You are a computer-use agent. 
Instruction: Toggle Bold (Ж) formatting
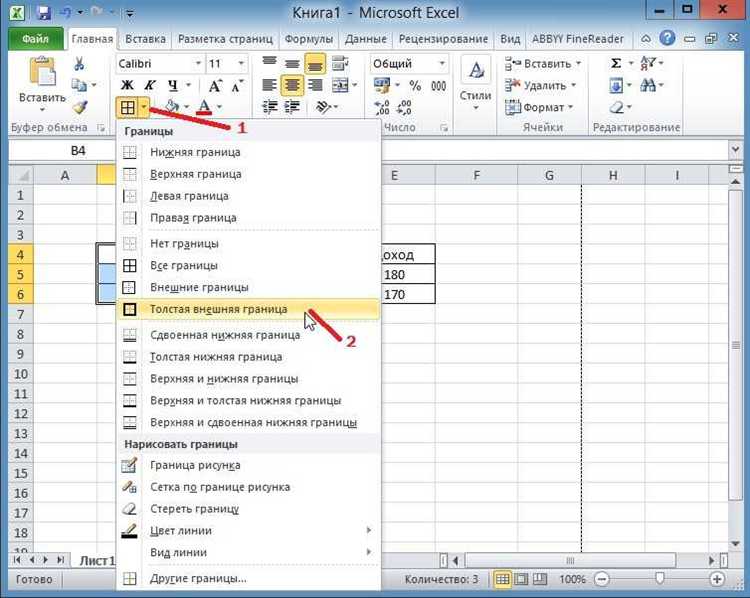pos(127,86)
